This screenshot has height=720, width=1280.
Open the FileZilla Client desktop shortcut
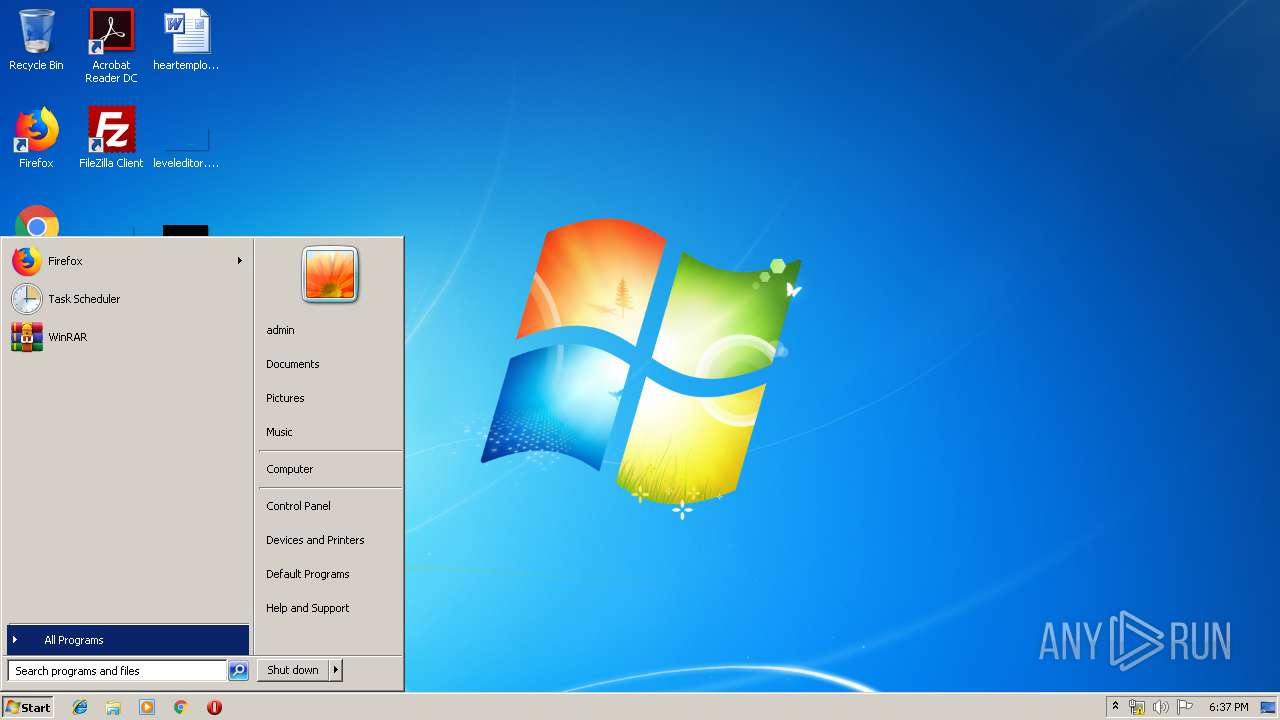(111, 138)
